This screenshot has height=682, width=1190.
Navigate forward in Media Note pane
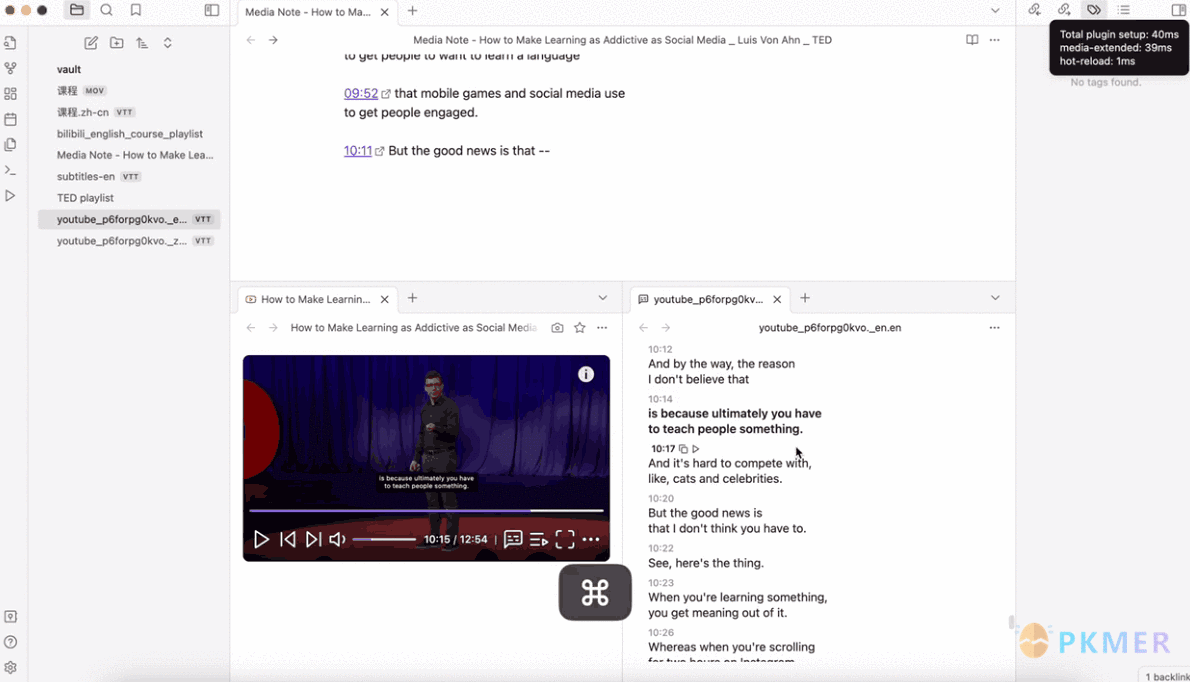point(273,39)
